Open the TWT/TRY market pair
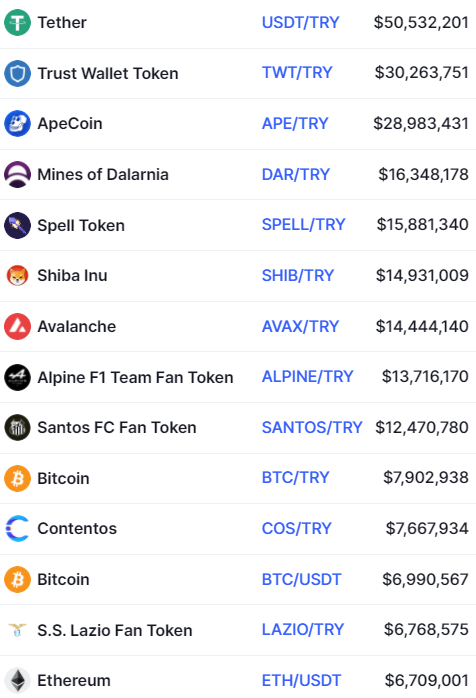This screenshot has height=698, width=476. [297, 73]
